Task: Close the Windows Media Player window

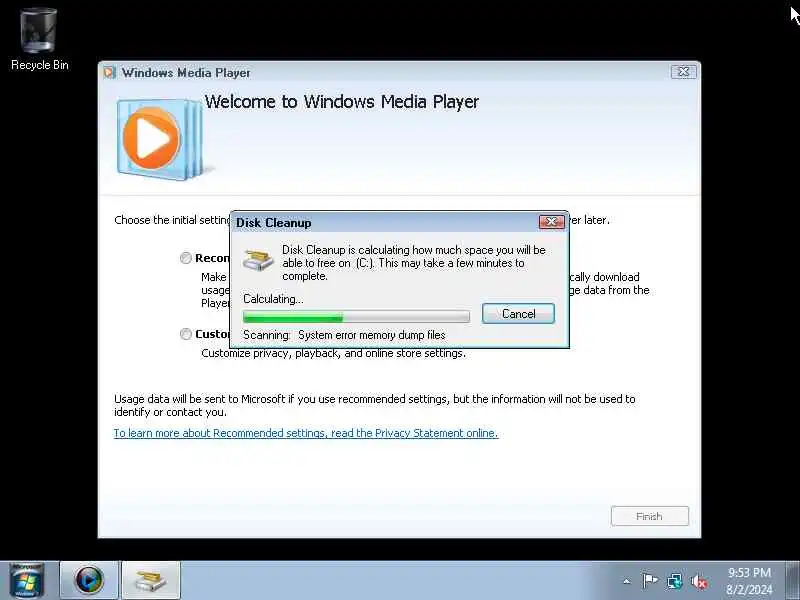Action: click(683, 72)
